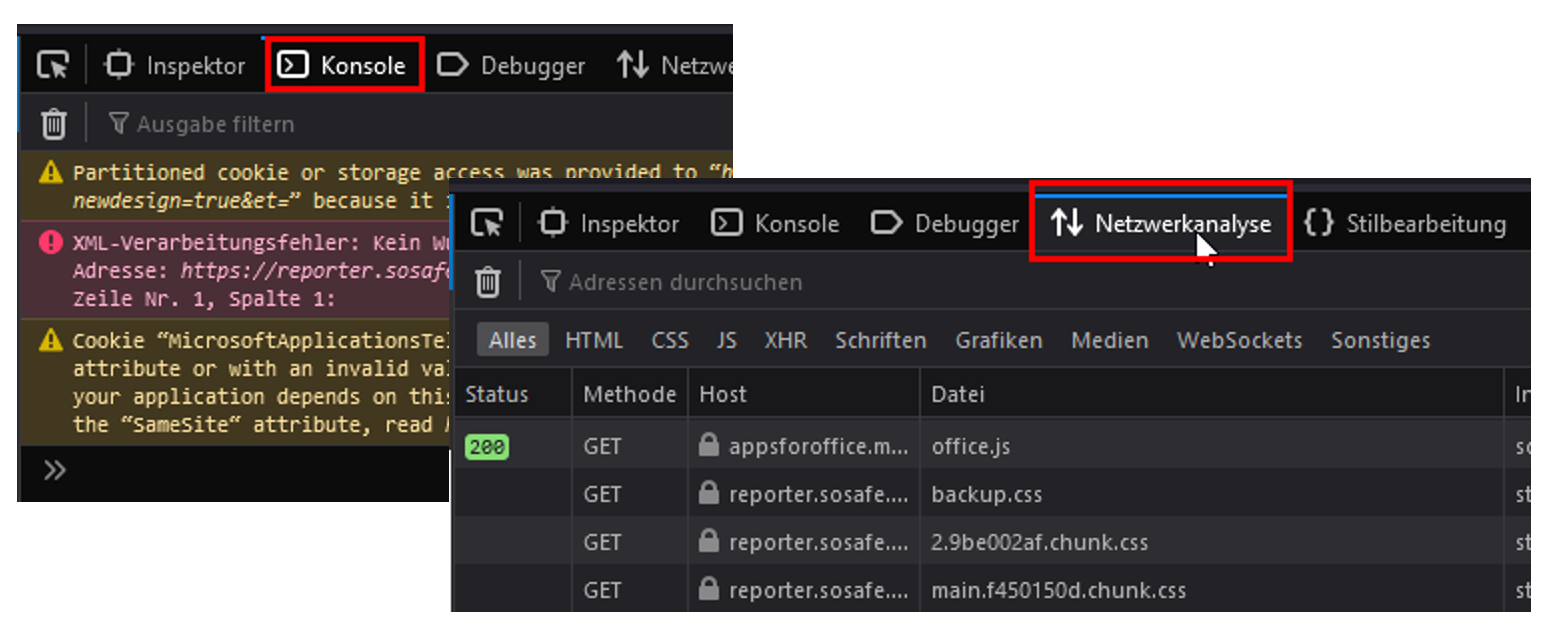1547x635 pixels.
Task: Click the Adressen durchsuchen search field
Action: 685,282
